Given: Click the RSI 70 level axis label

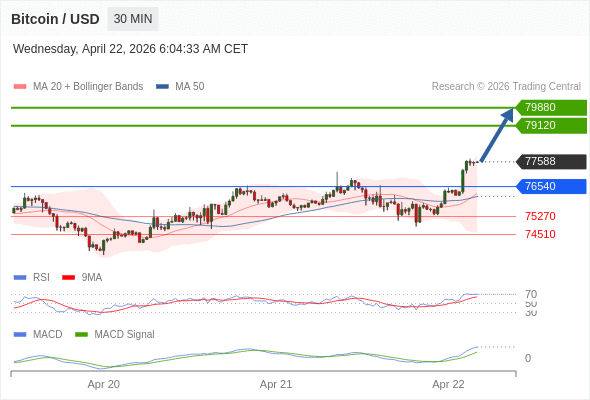Looking at the screenshot, I should click(531, 294).
